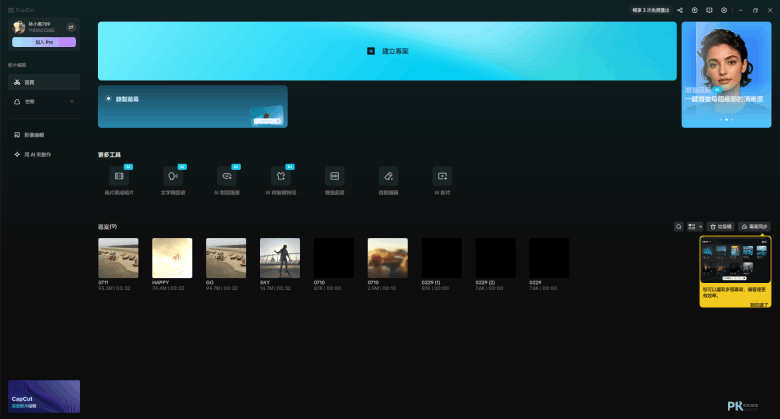Click the 更多工具 more tools heading

point(109,155)
